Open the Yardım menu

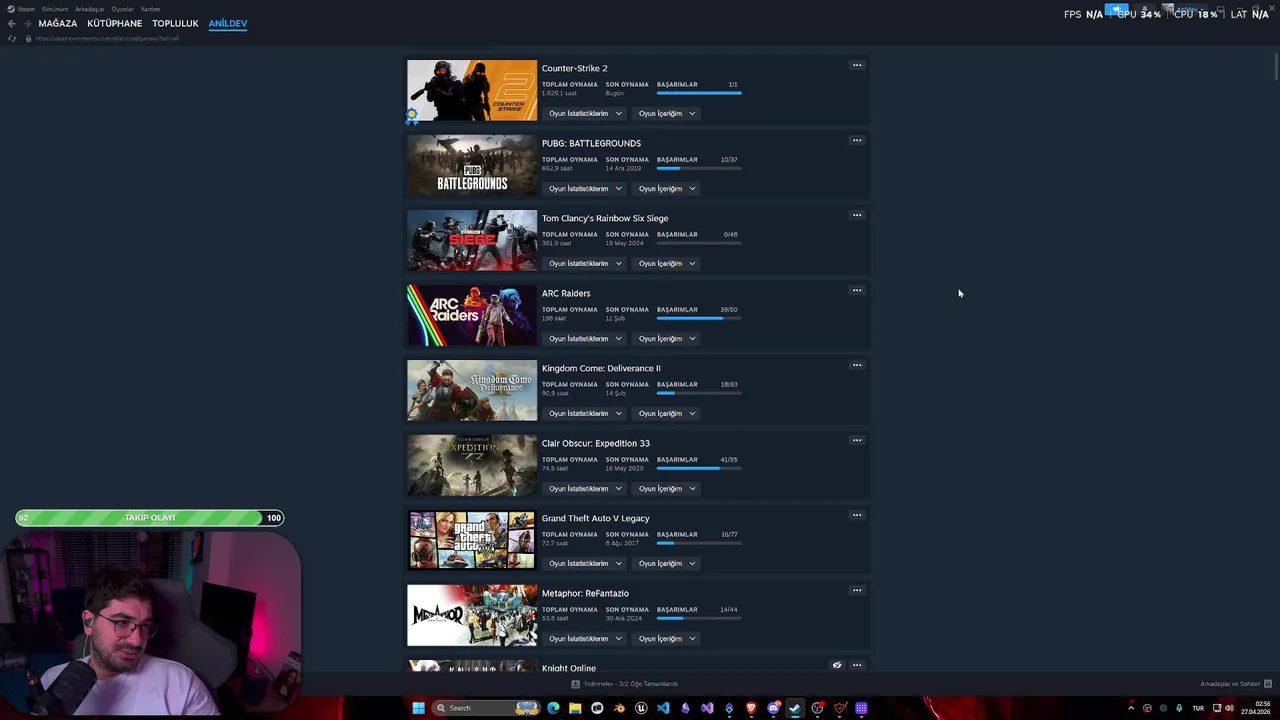coord(150,9)
